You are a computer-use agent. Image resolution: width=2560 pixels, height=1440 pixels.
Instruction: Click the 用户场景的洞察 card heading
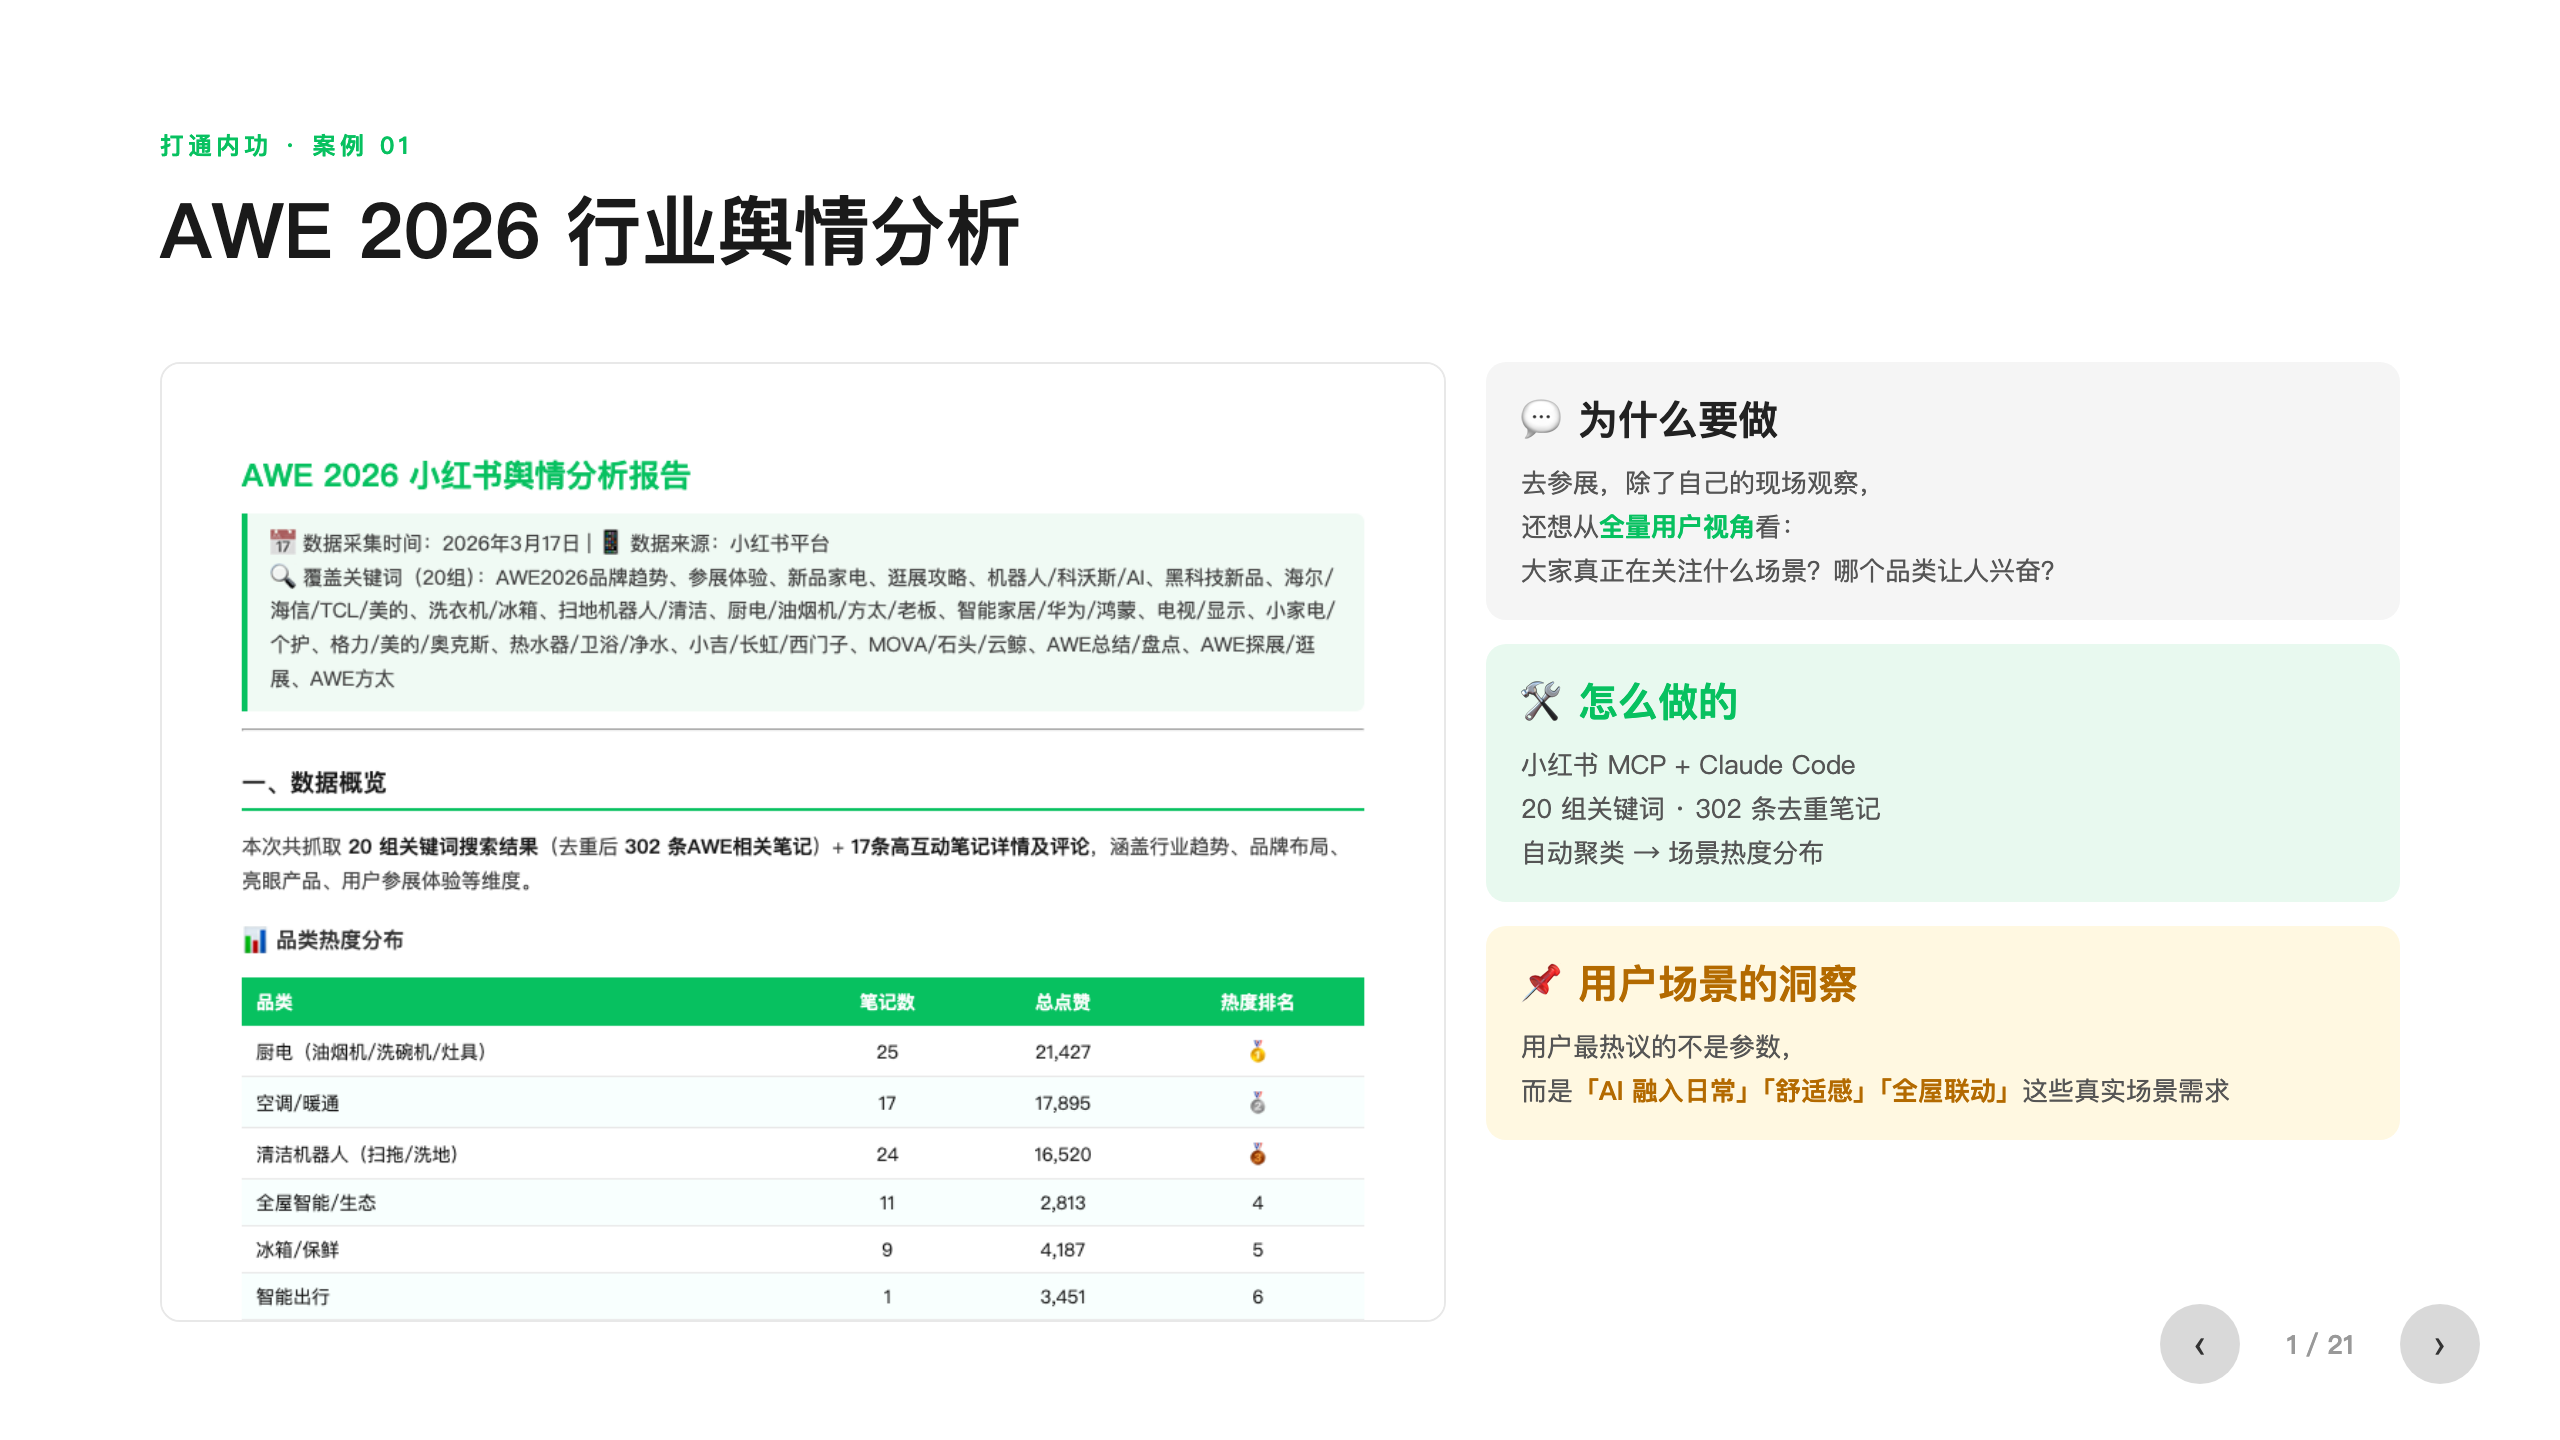click(1717, 984)
